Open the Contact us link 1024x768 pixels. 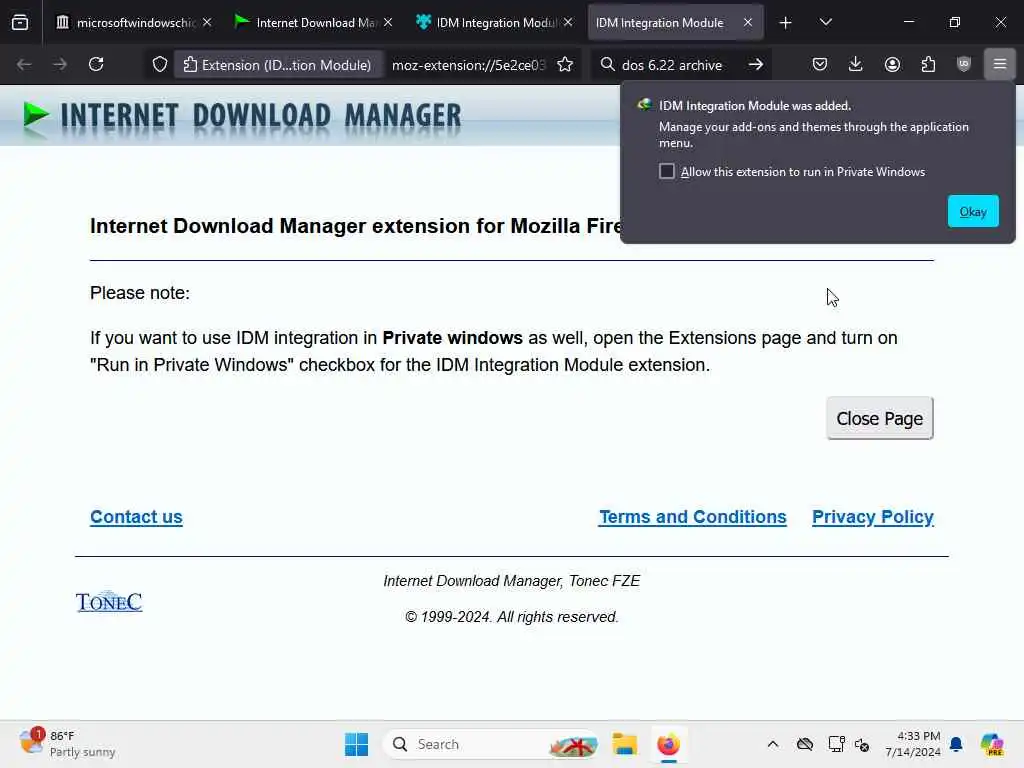coord(136,517)
